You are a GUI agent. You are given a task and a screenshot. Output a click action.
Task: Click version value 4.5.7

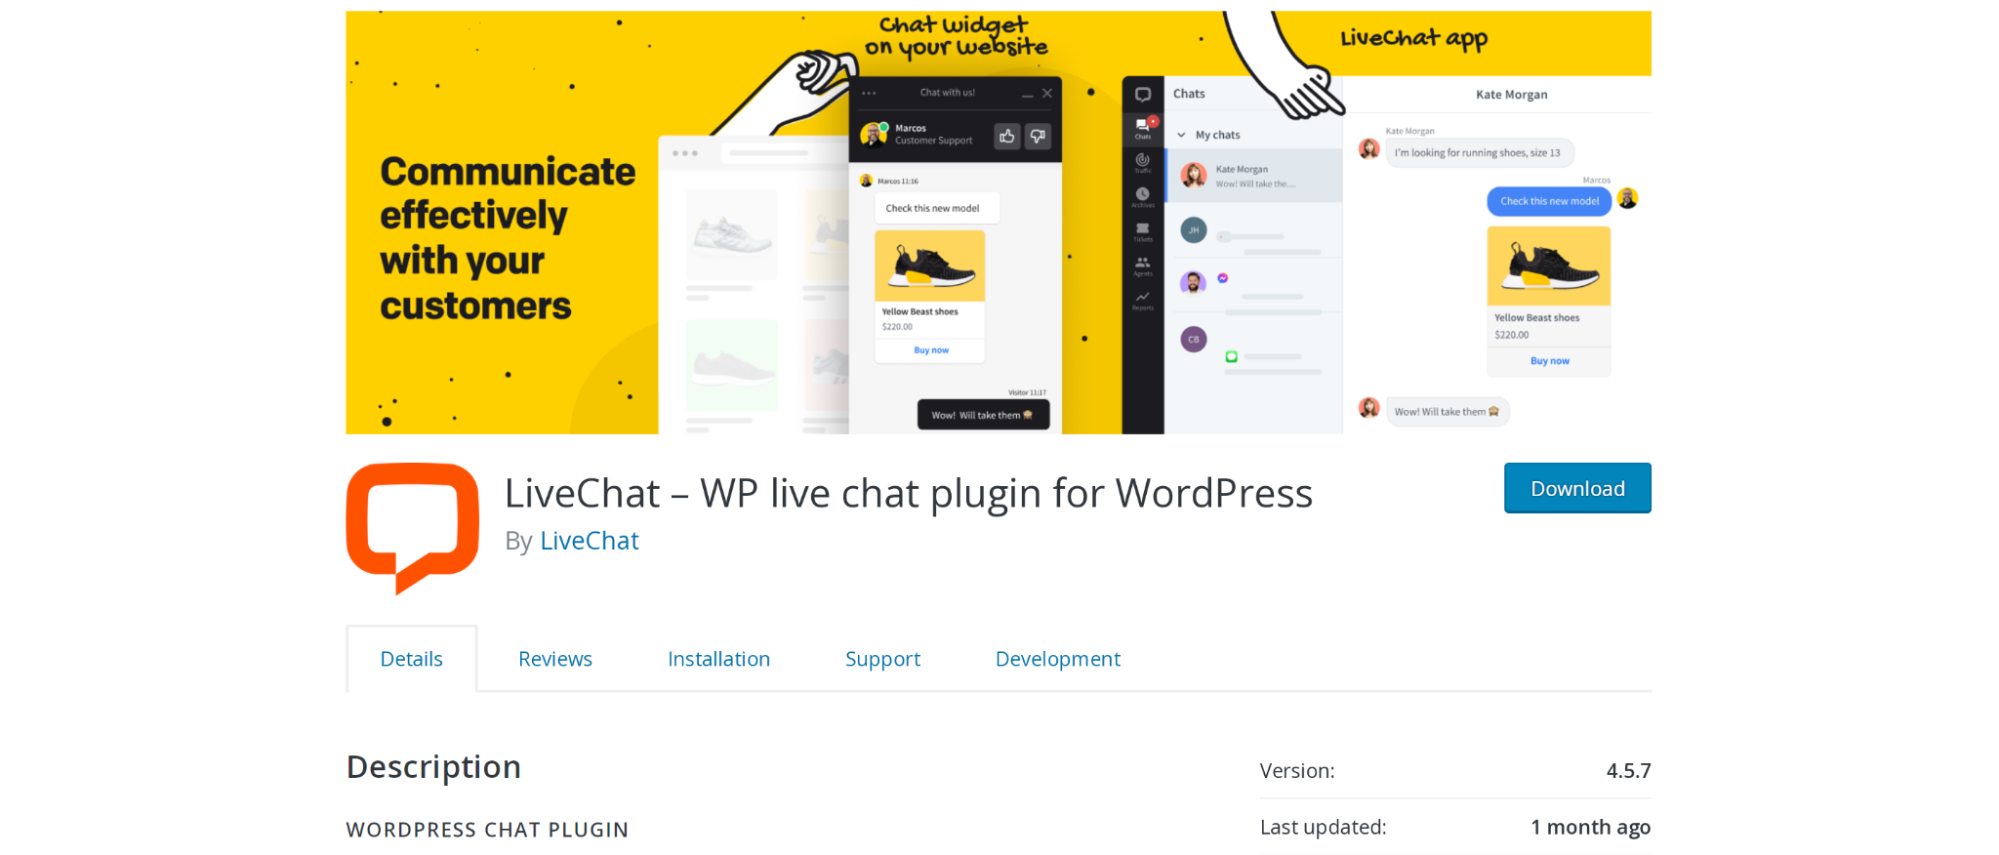[1628, 771]
